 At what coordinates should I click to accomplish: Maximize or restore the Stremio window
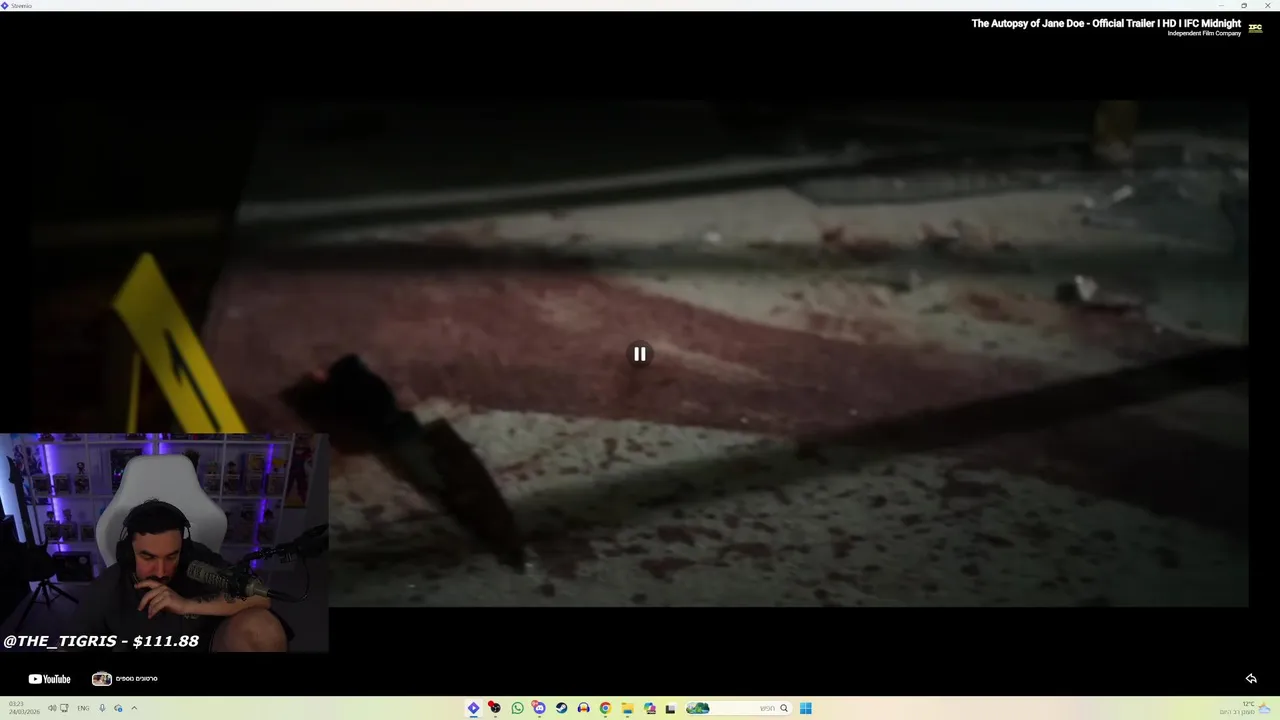click(1244, 5)
